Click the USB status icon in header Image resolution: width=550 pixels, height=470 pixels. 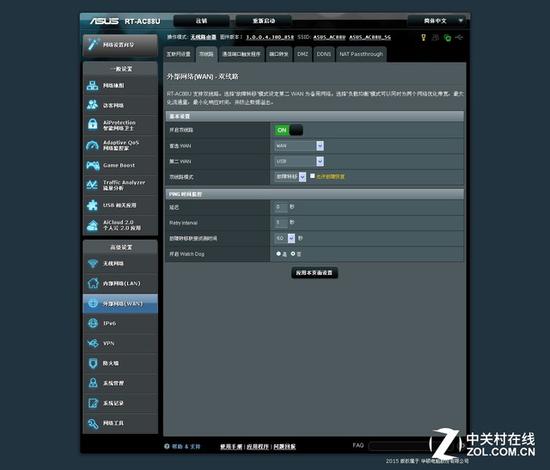point(459,37)
